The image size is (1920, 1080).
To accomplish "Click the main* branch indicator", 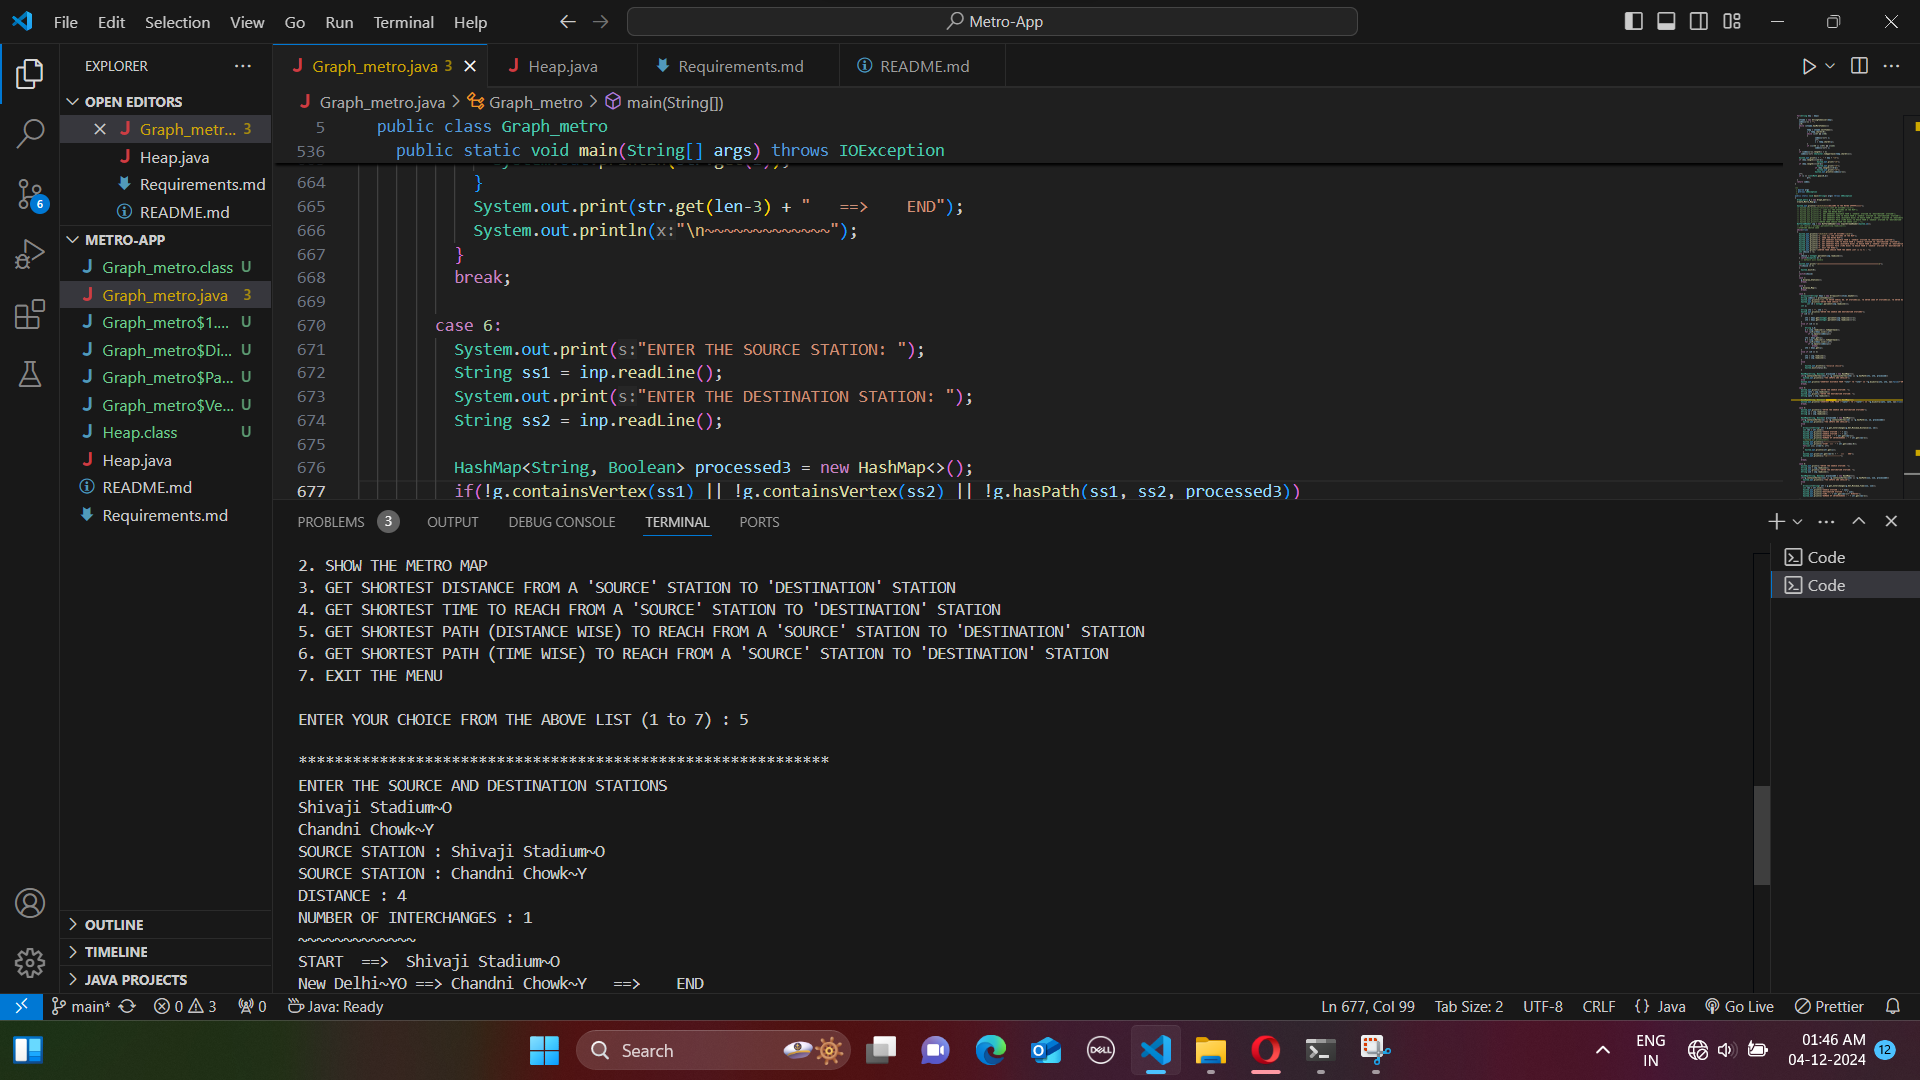I will pos(81,1006).
